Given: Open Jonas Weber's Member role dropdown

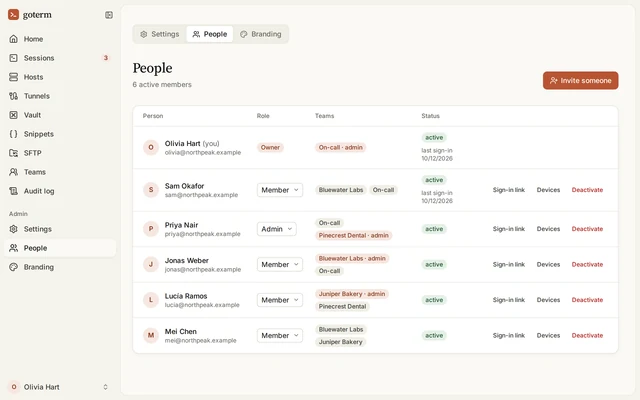Looking at the screenshot, I should [280, 264].
